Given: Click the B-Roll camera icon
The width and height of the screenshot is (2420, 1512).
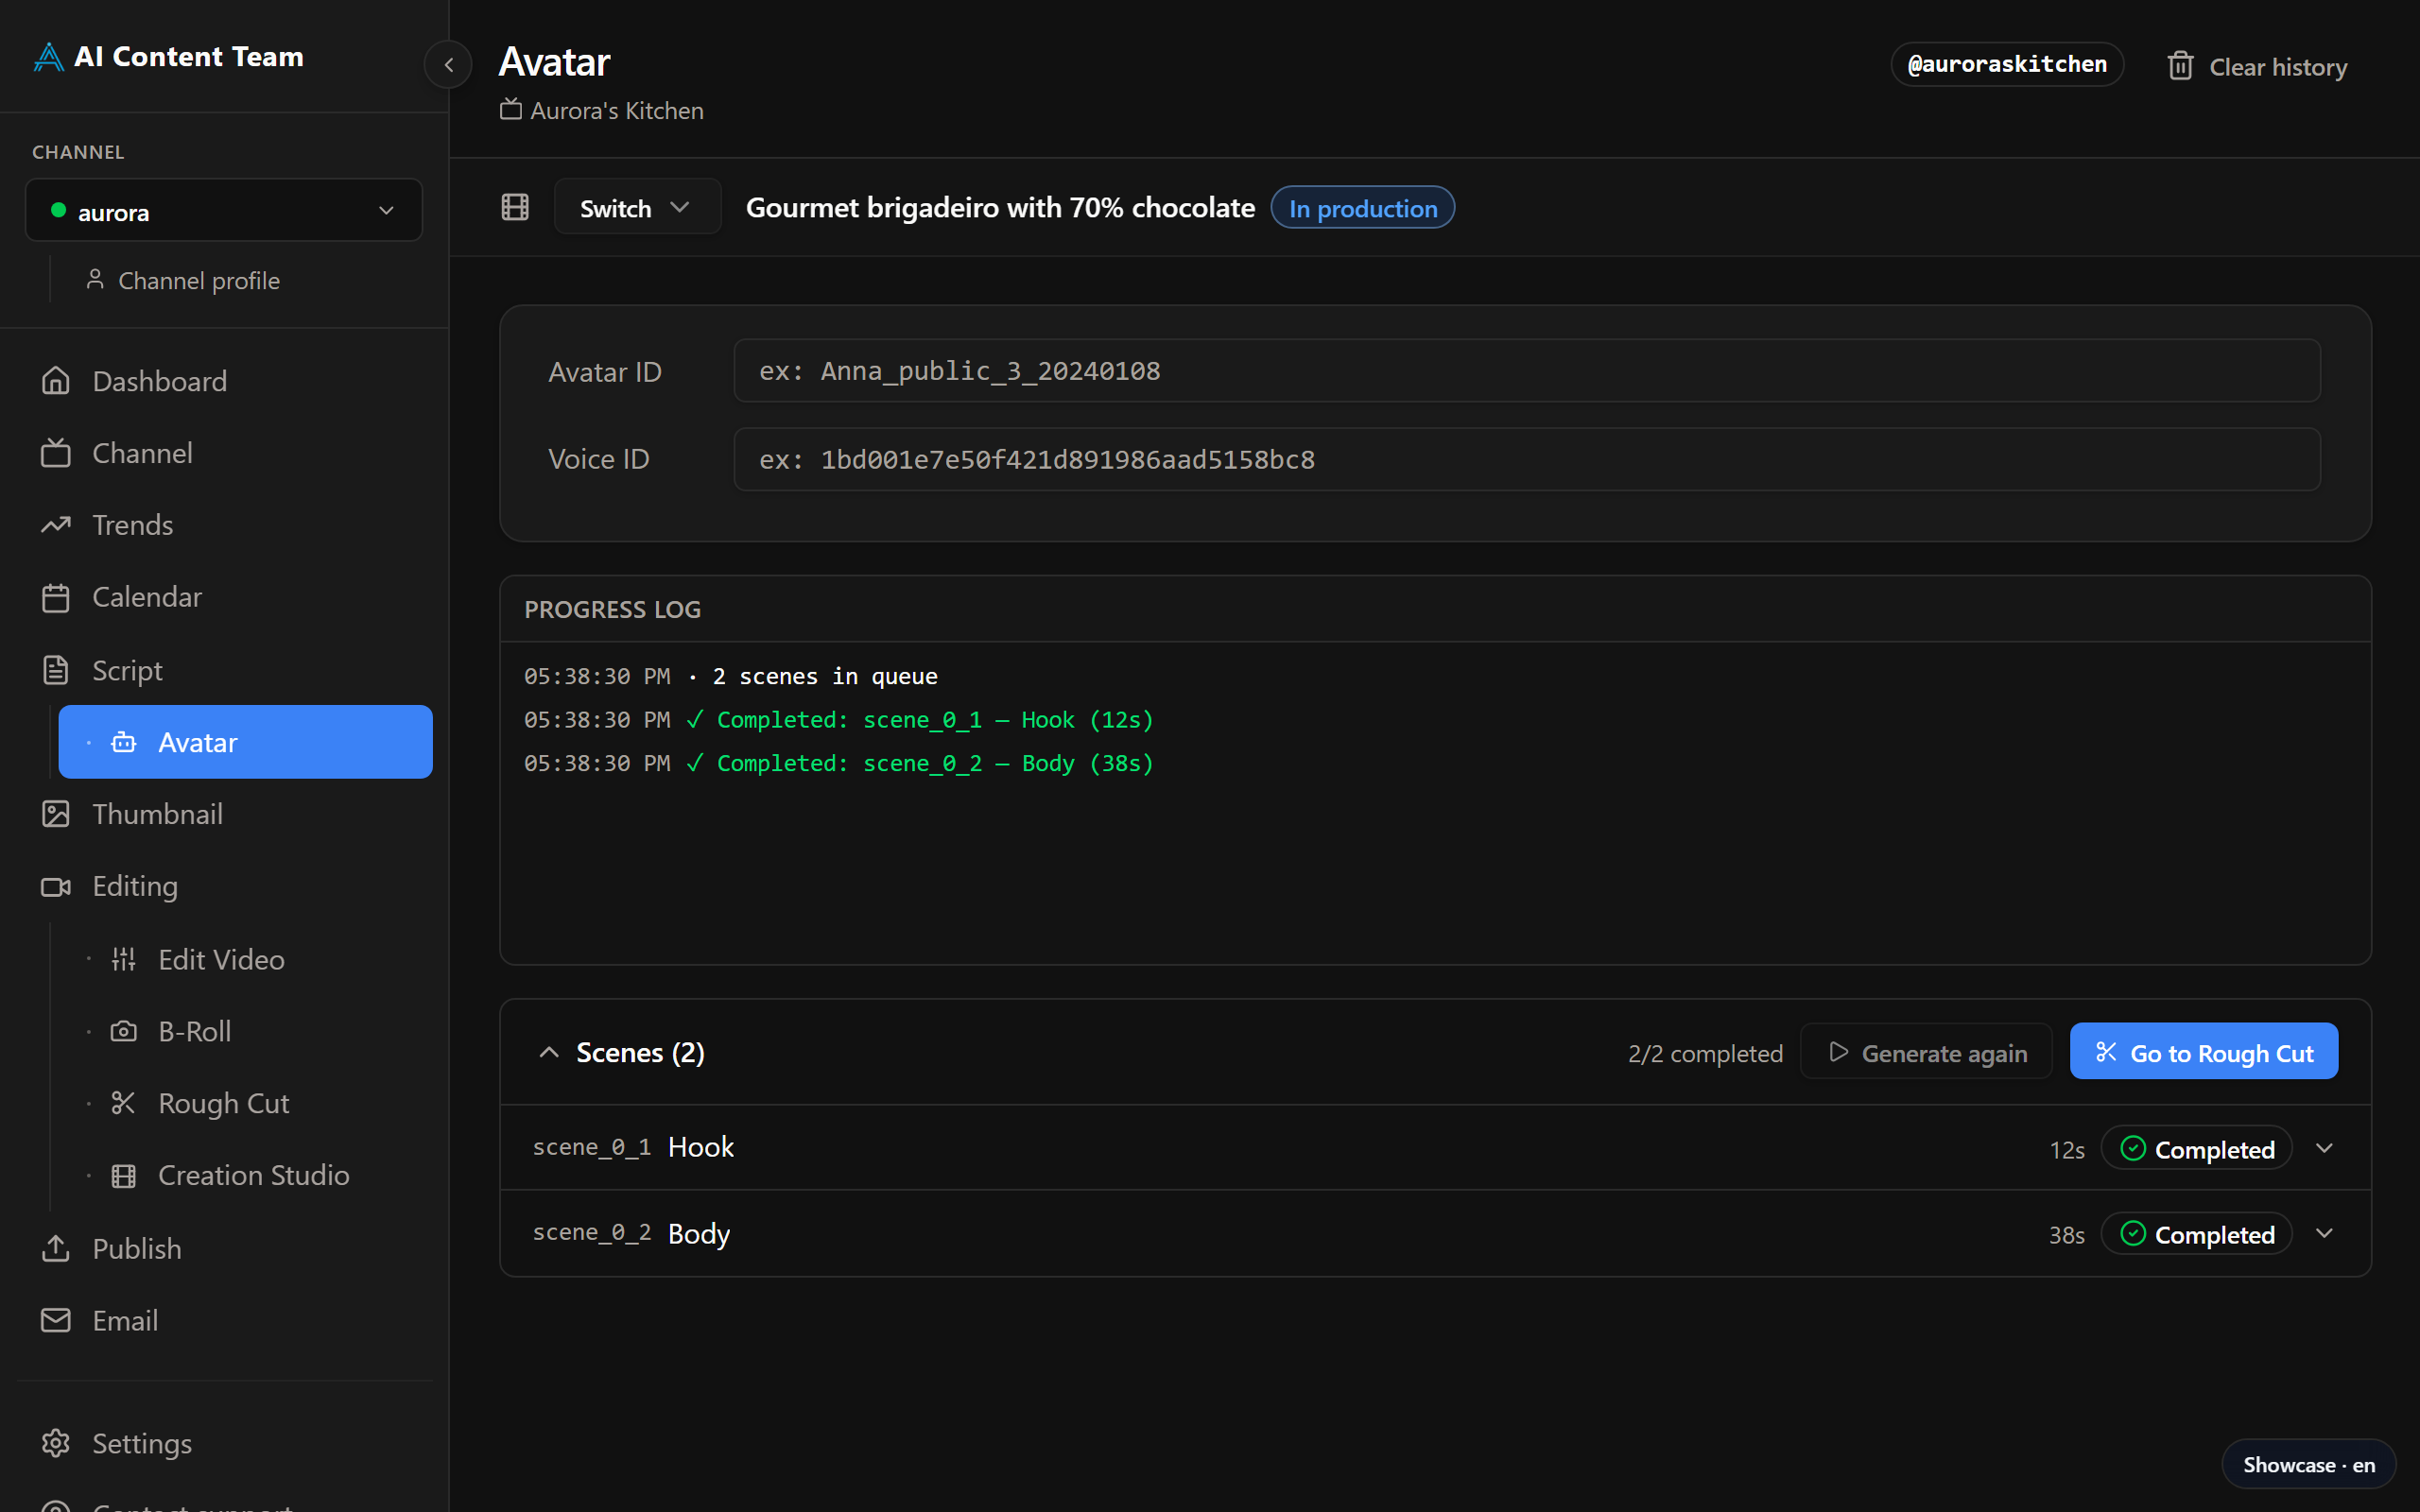Looking at the screenshot, I should 124,1031.
